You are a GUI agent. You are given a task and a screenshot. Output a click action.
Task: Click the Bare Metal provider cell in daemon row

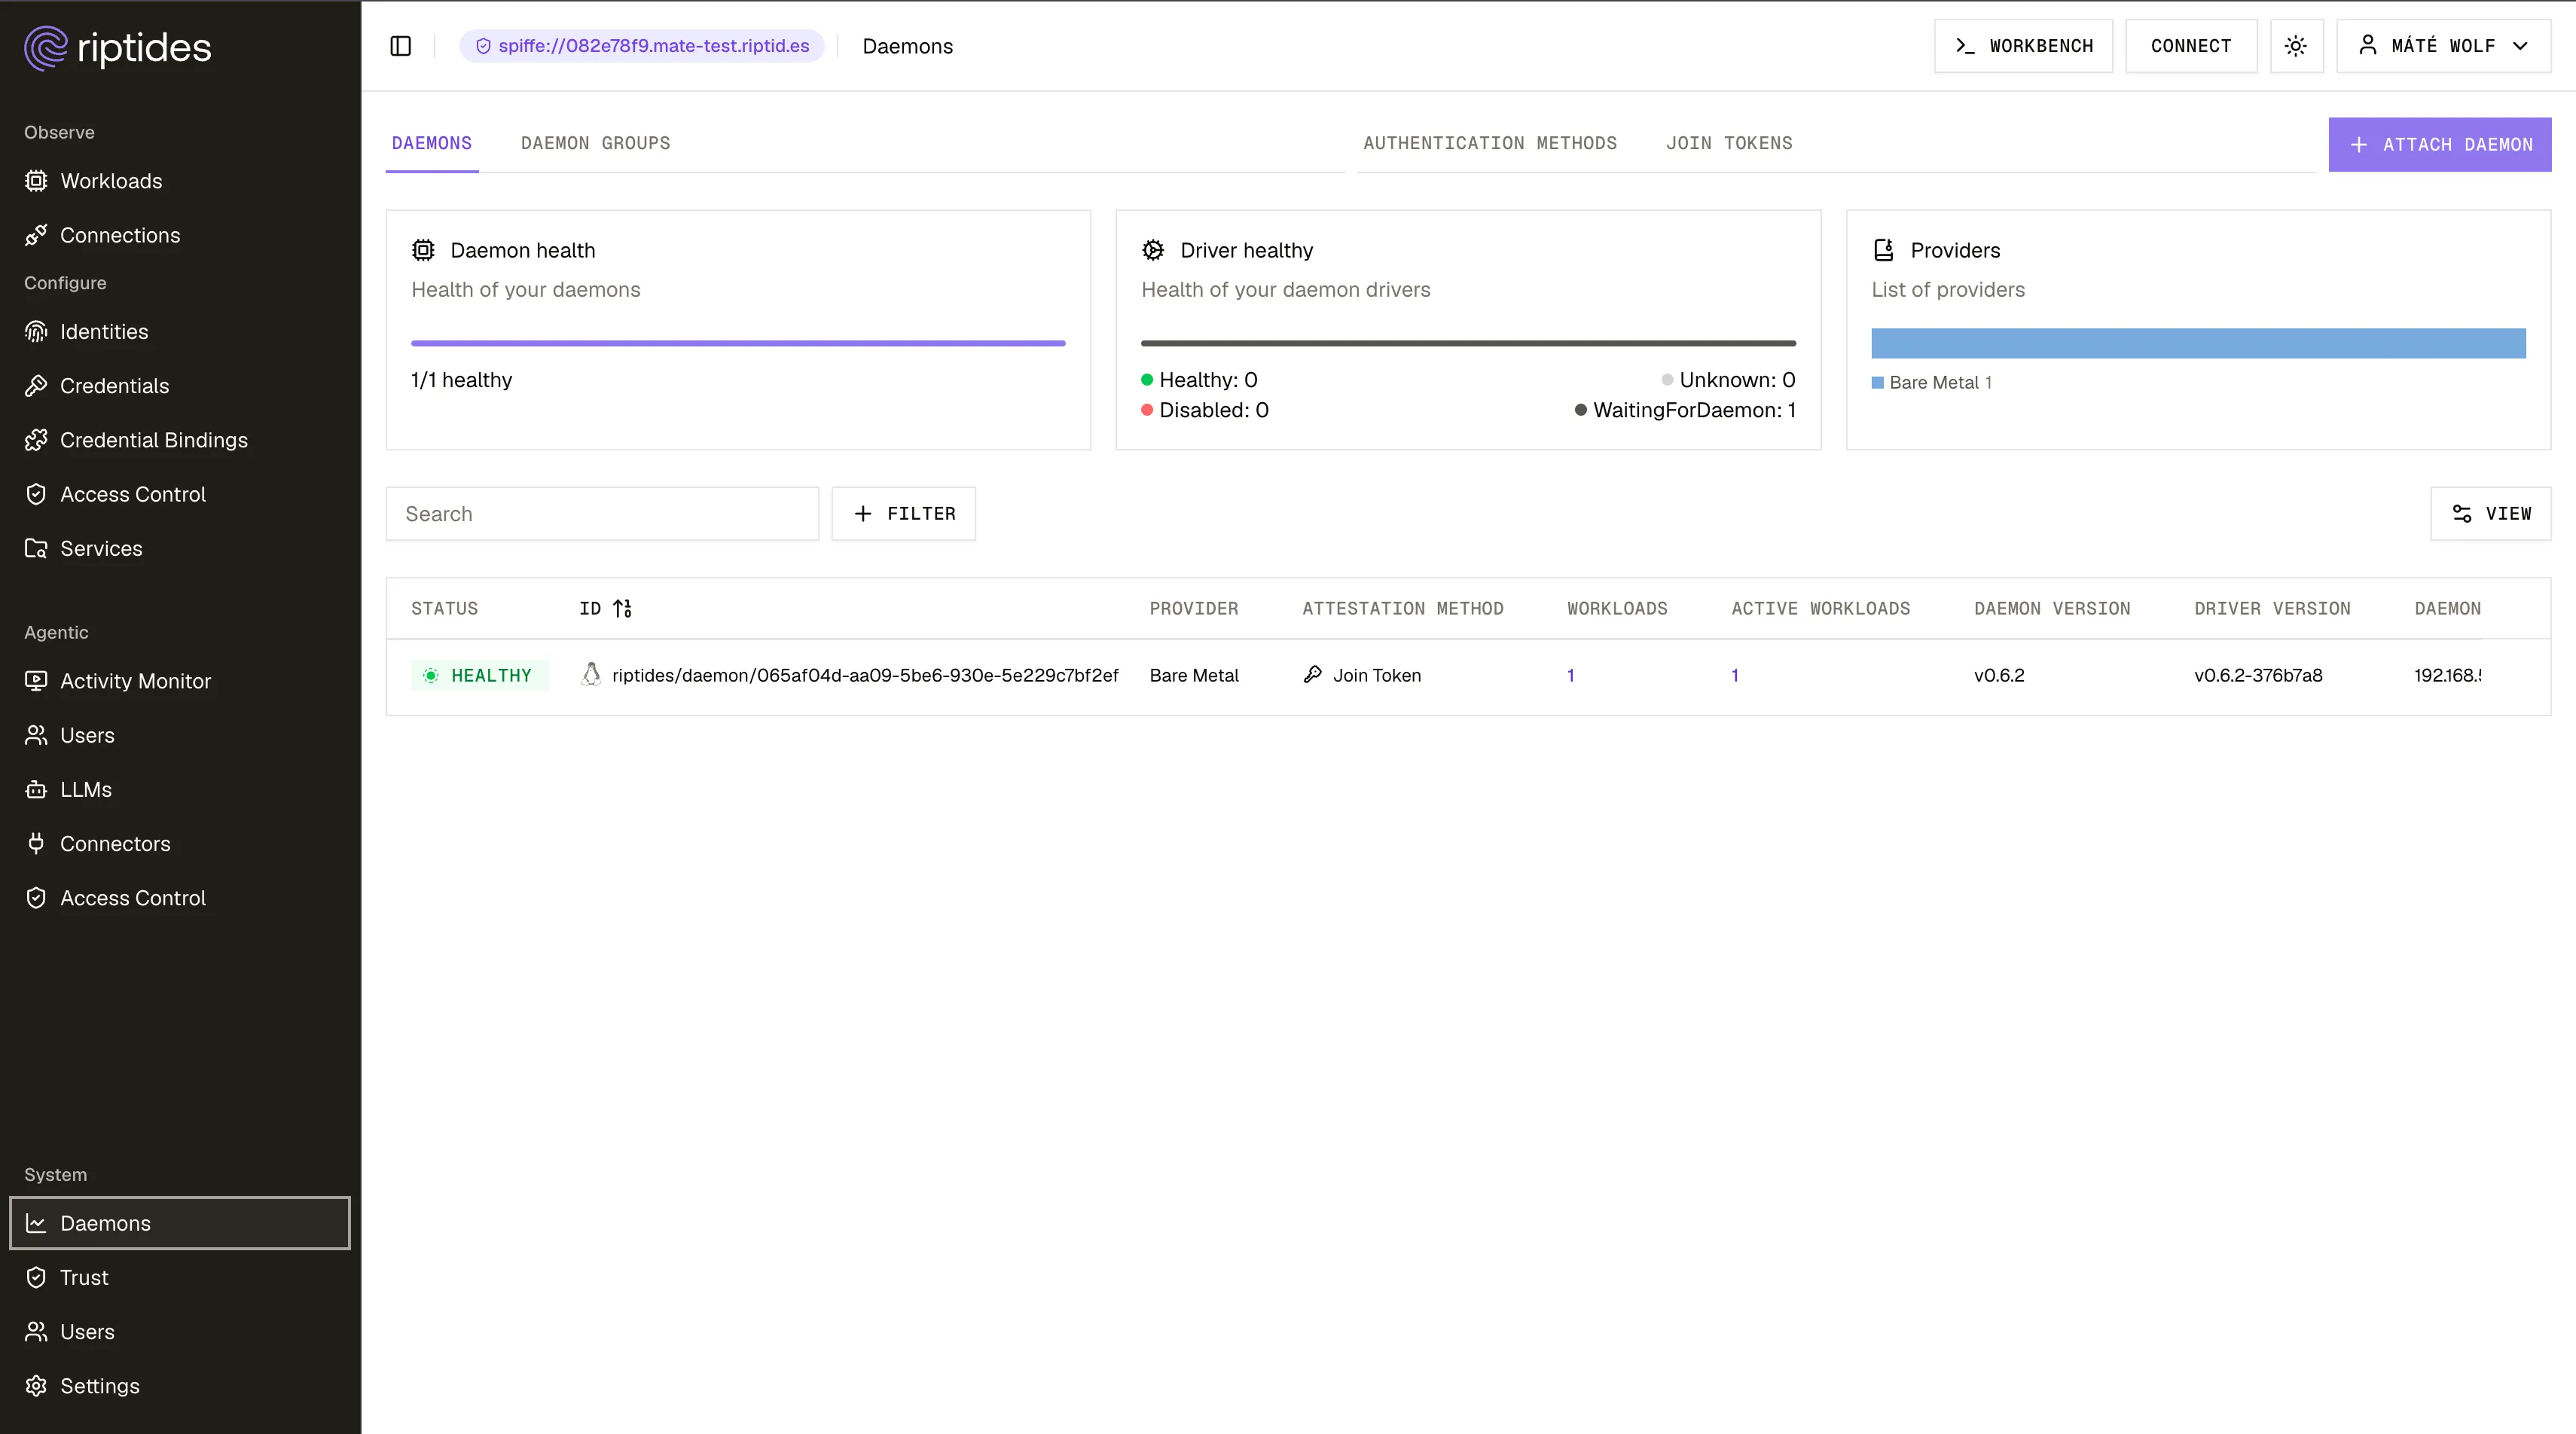coord(1194,675)
